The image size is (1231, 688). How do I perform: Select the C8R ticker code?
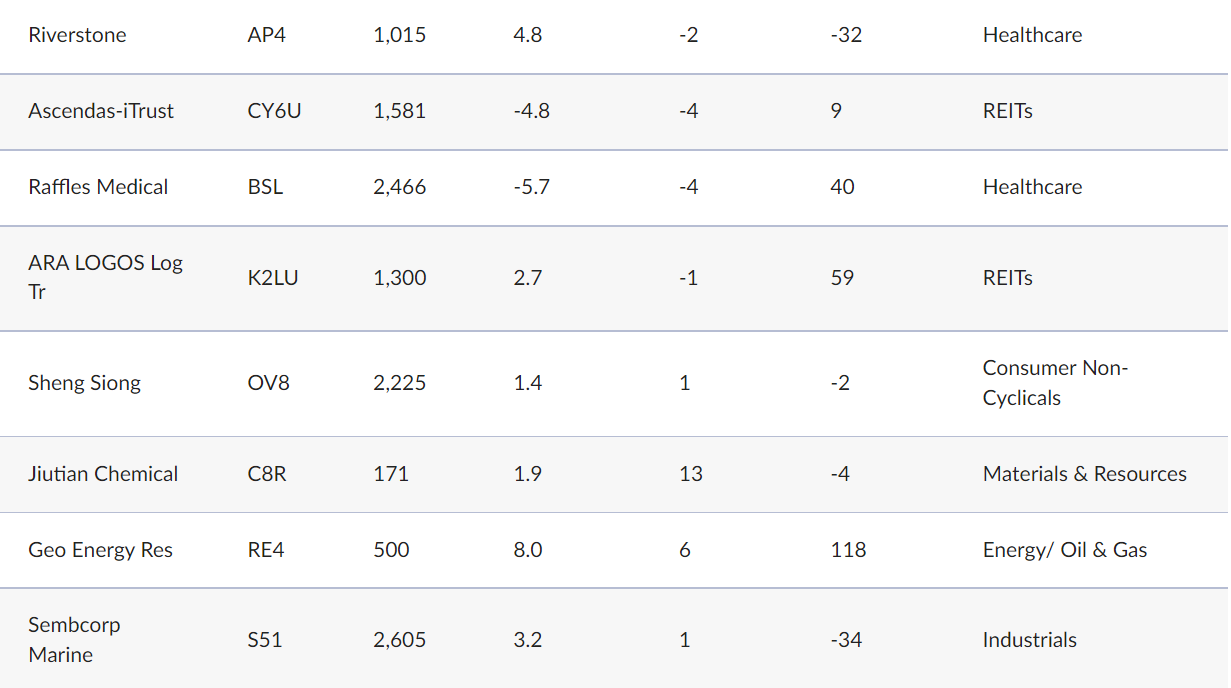tap(267, 474)
